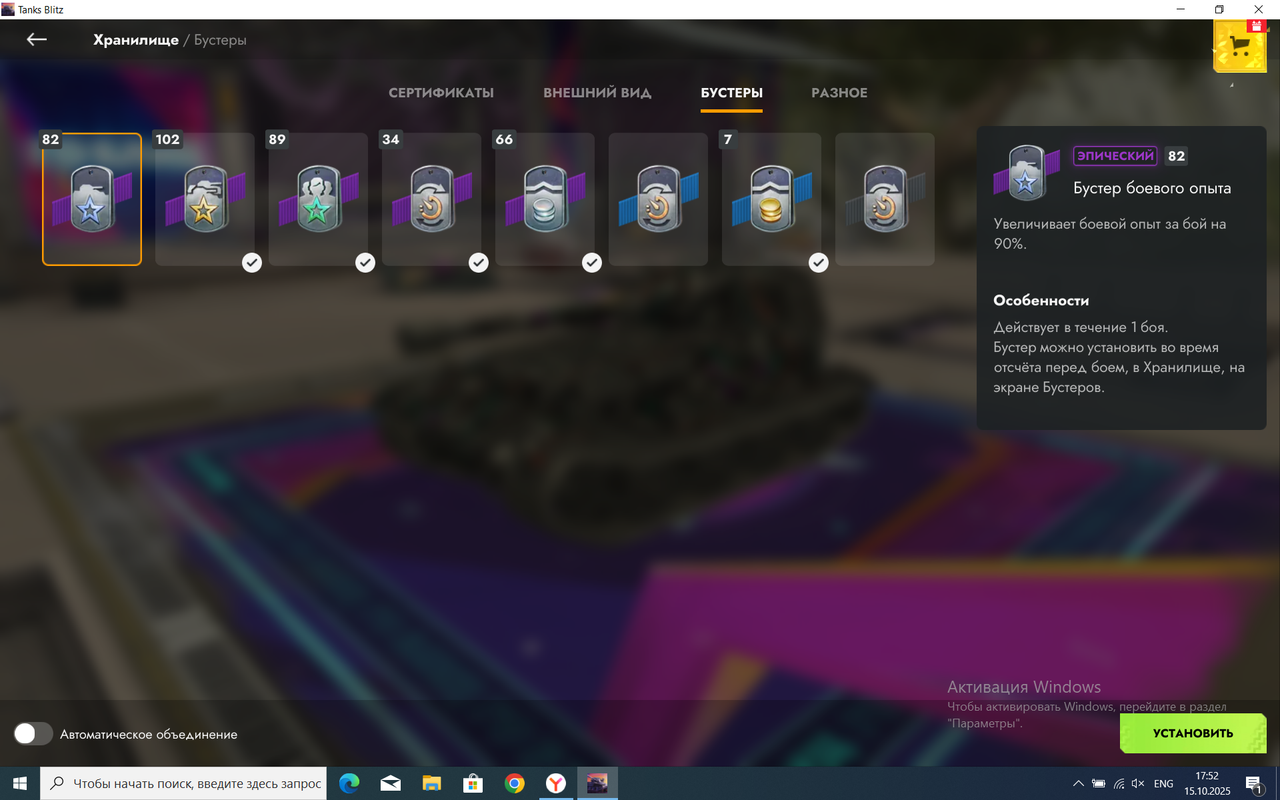Click the battery tray icon

tap(1098, 784)
